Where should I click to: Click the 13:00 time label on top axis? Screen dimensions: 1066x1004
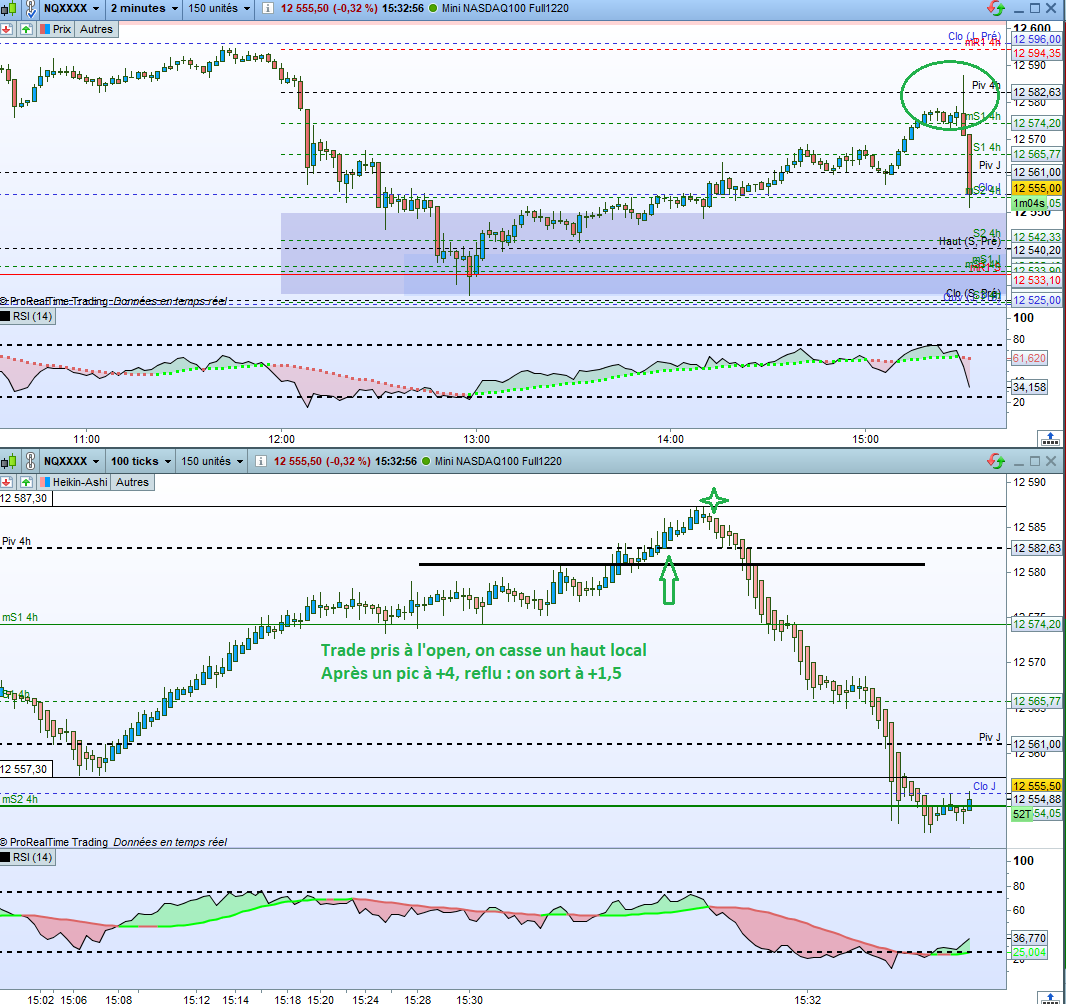[476, 439]
